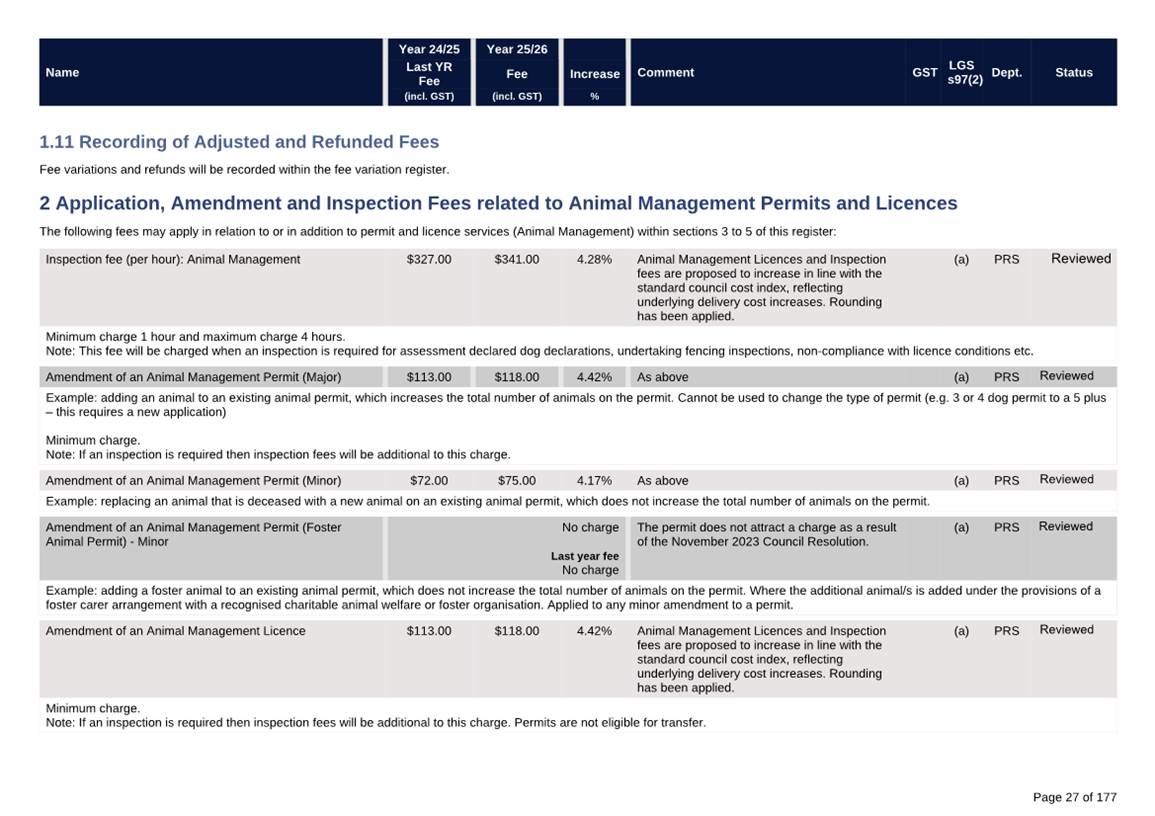Select the Year 24/25 Last YR Fee header
Viewport: 1155px width, 816px height.
pos(429,72)
